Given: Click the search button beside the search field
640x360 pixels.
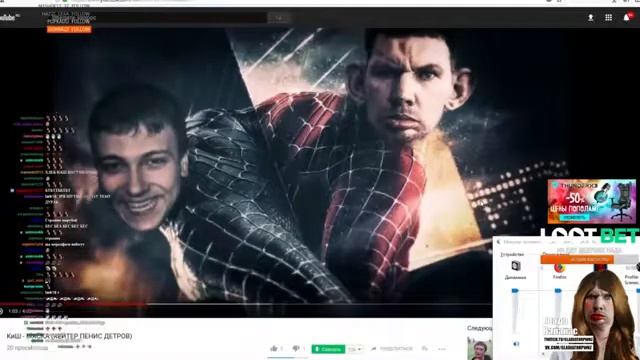Looking at the screenshot, I should (x=279, y=18).
